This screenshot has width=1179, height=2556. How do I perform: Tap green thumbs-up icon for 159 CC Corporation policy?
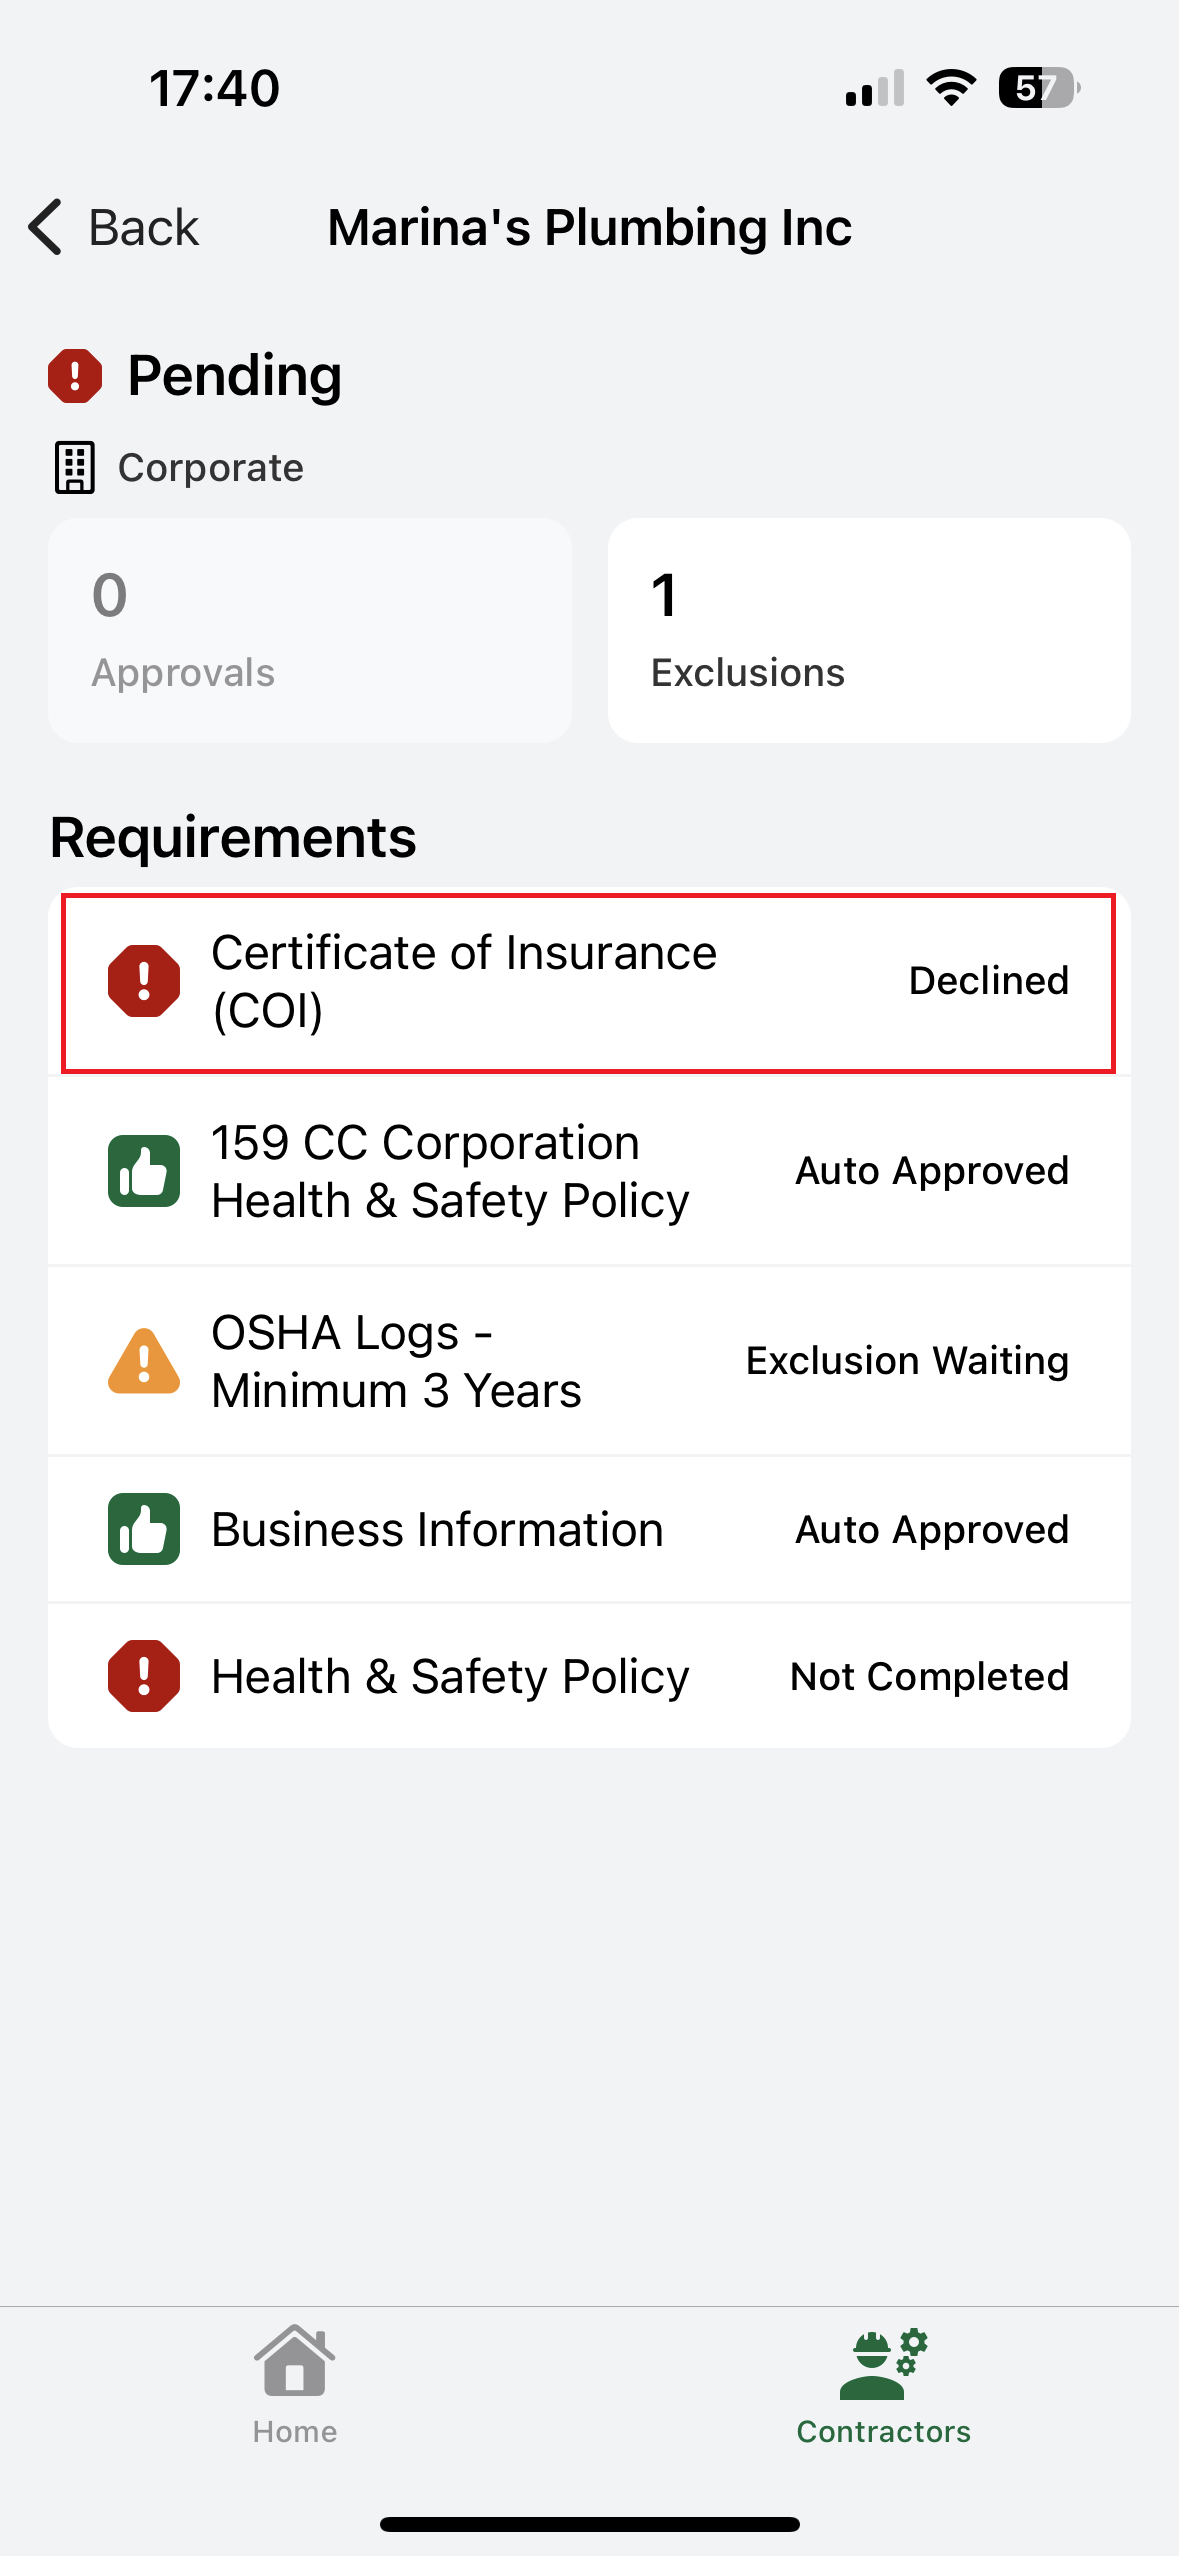[x=144, y=1171]
